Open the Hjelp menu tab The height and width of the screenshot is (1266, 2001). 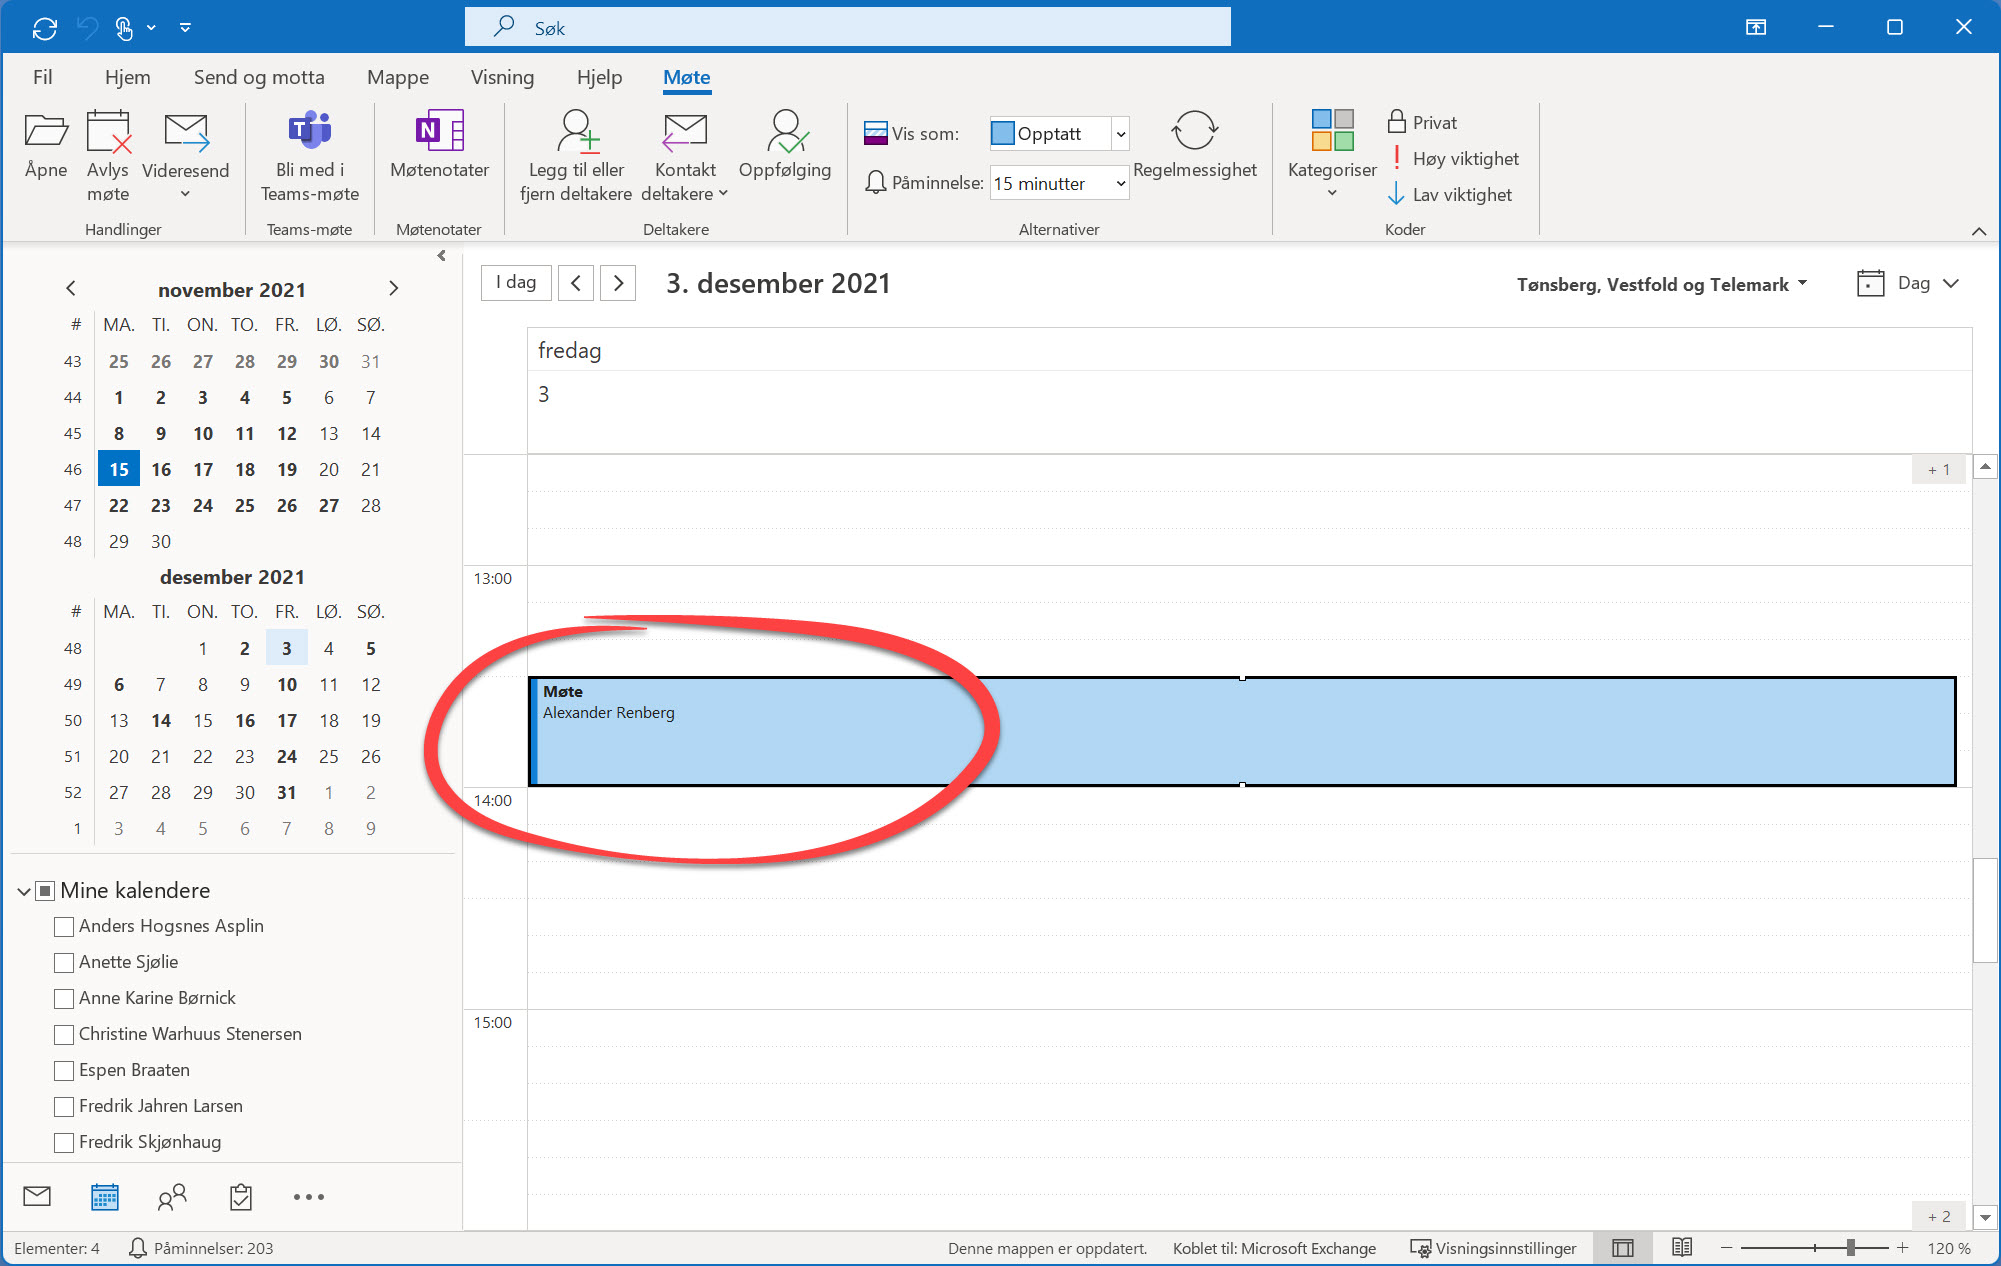point(599,77)
